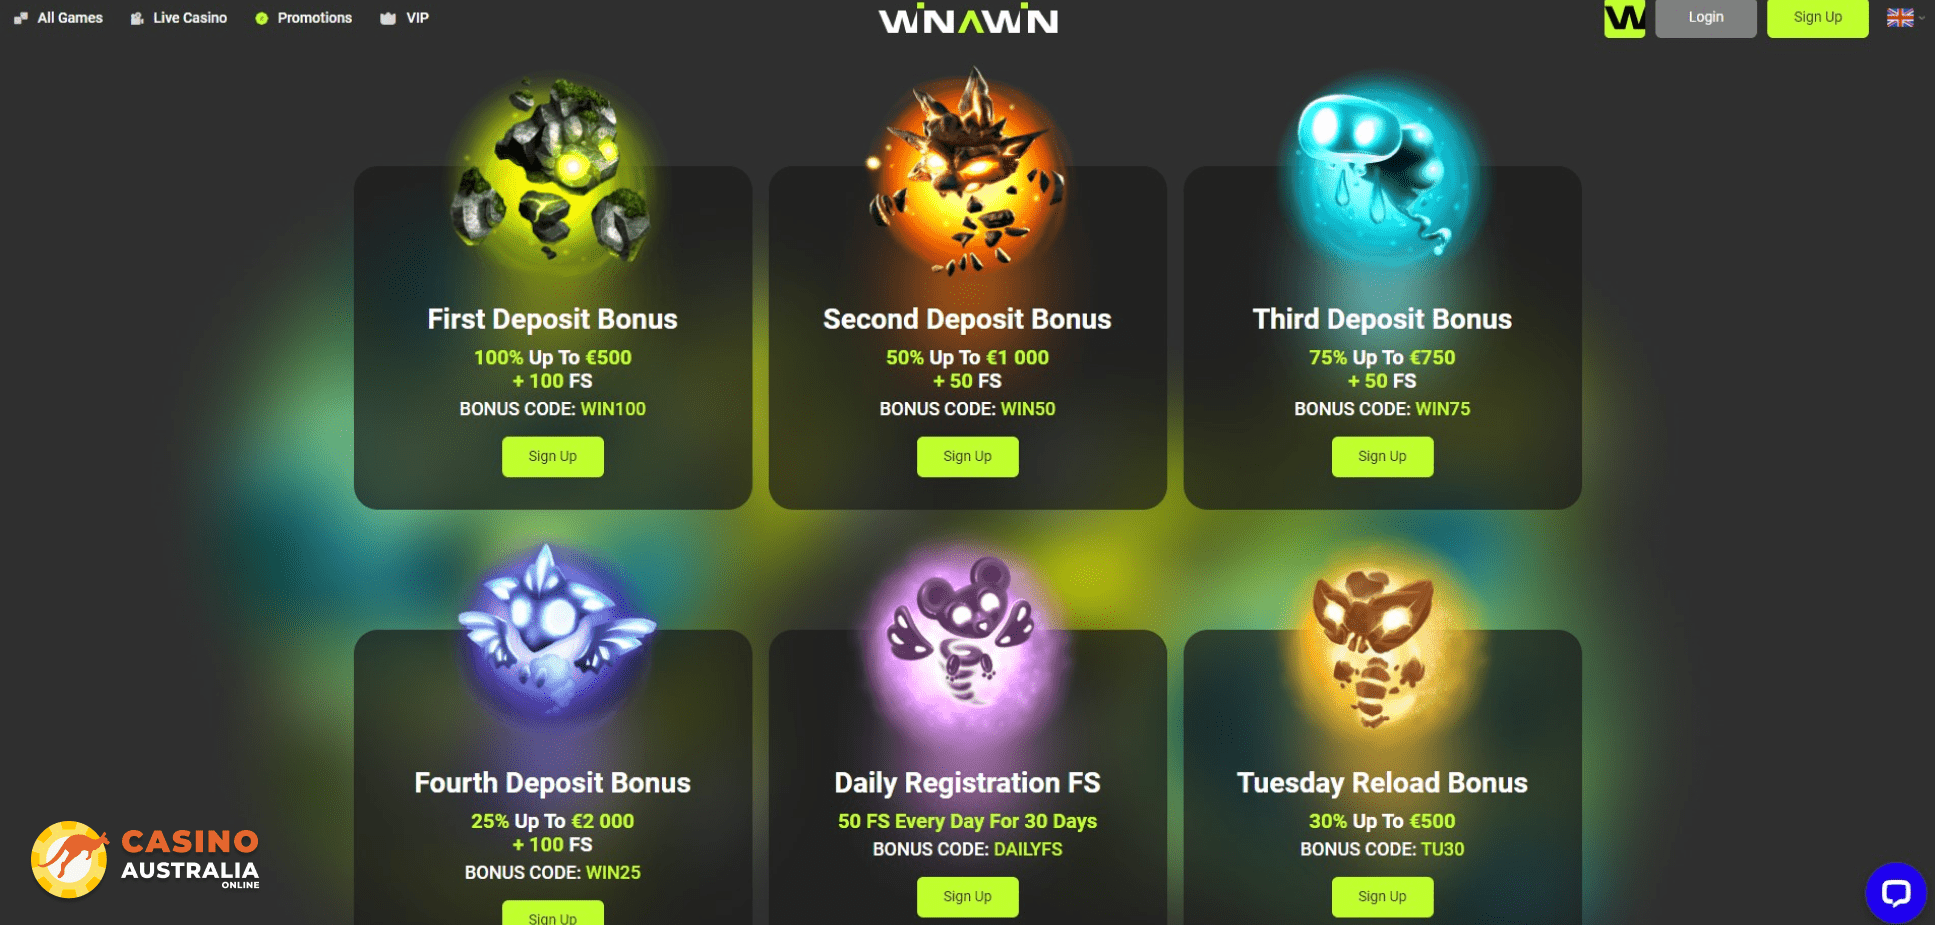This screenshot has width=1936, height=925.
Task: Open the live chat bubble icon
Action: pos(1895,892)
